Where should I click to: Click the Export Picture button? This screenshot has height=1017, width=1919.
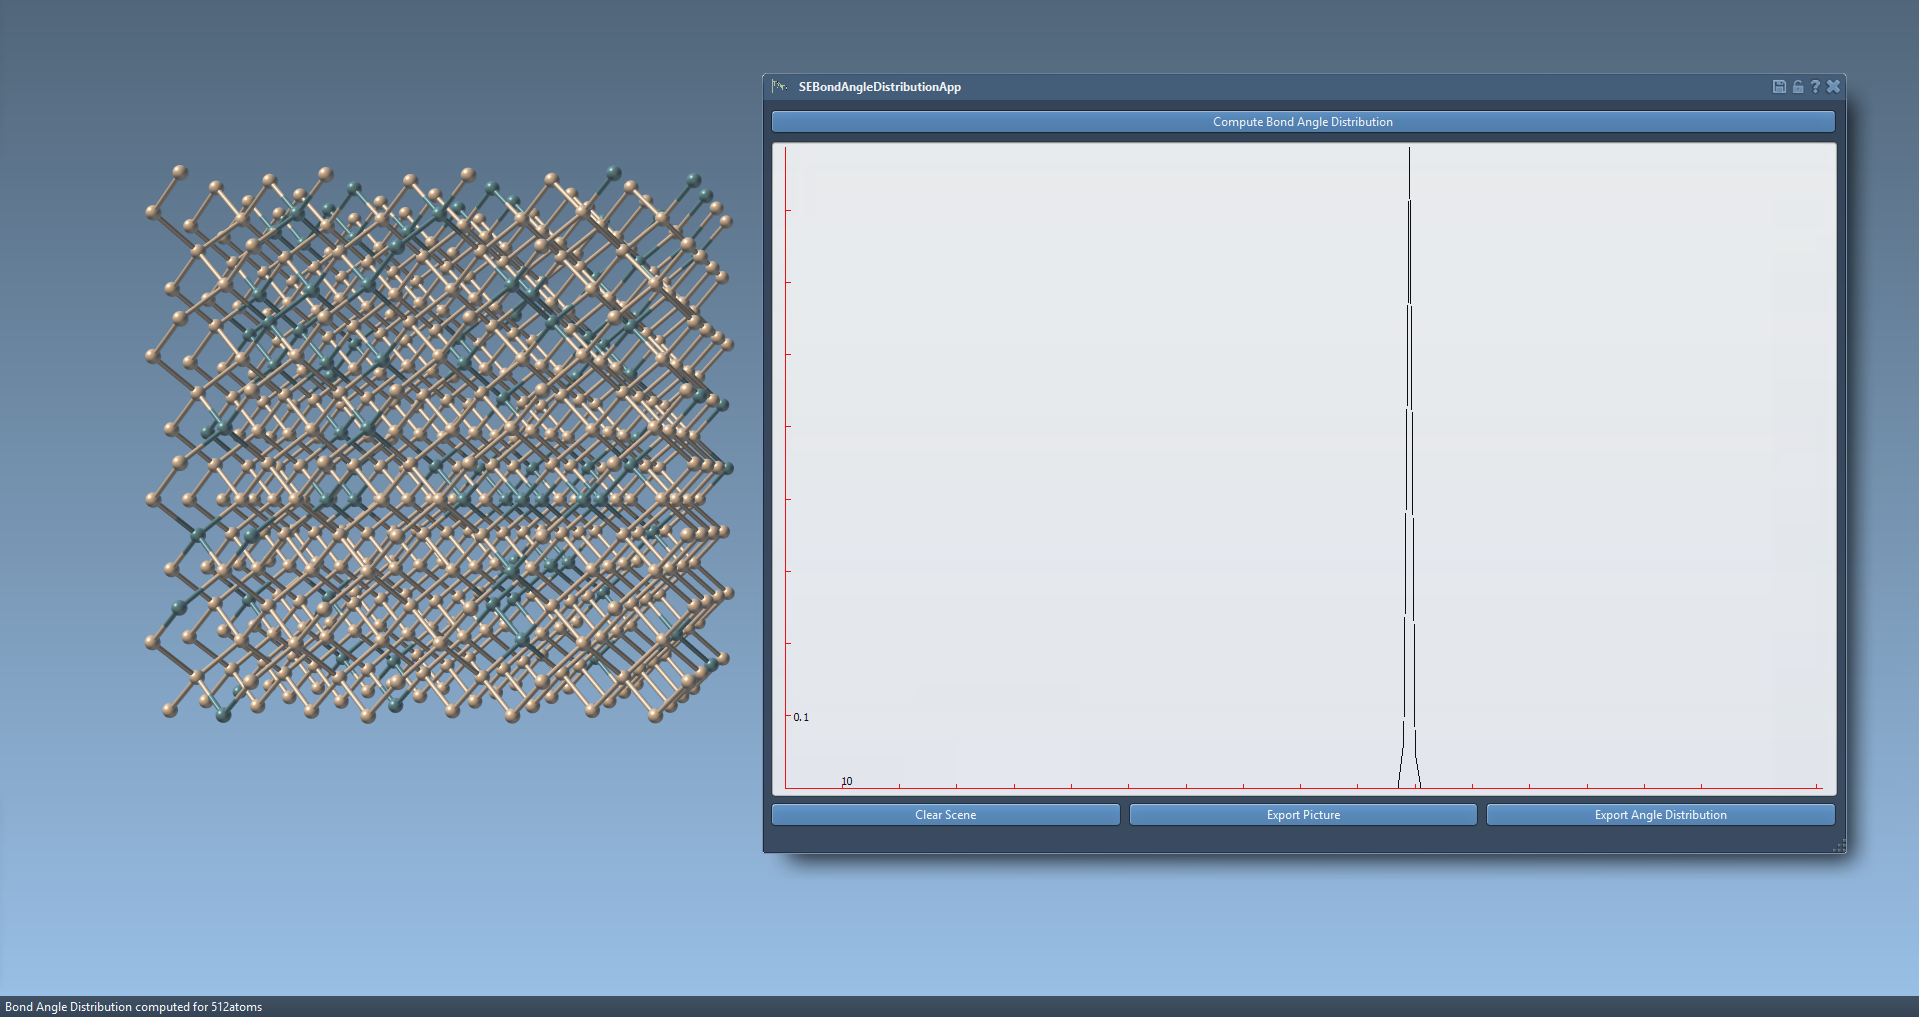[1302, 815]
